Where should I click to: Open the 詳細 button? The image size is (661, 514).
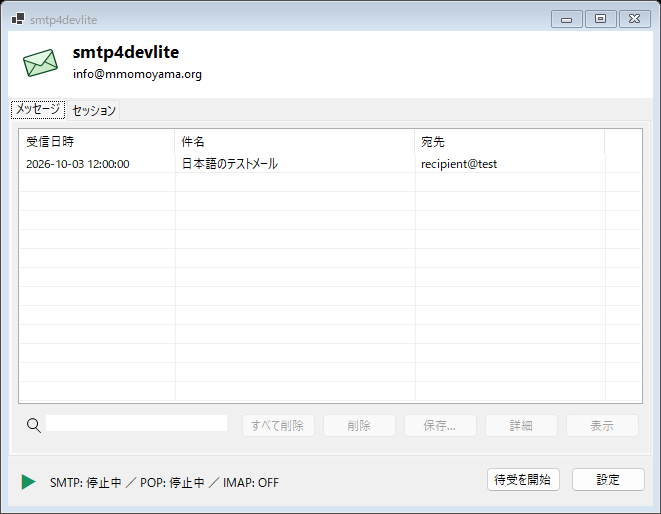click(x=521, y=425)
